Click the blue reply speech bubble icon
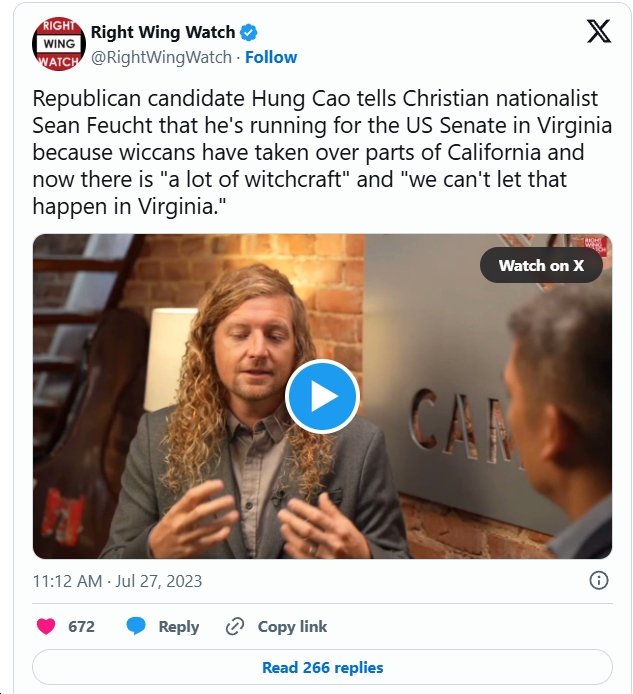 (136, 627)
